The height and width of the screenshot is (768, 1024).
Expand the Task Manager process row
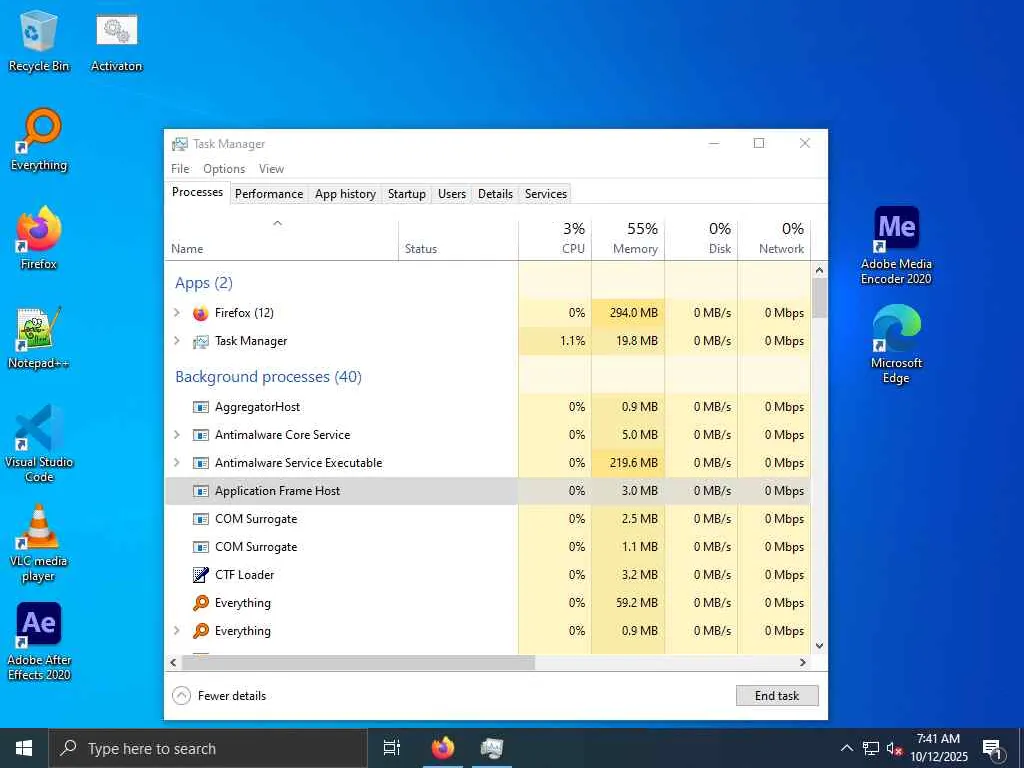click(177, 341)
